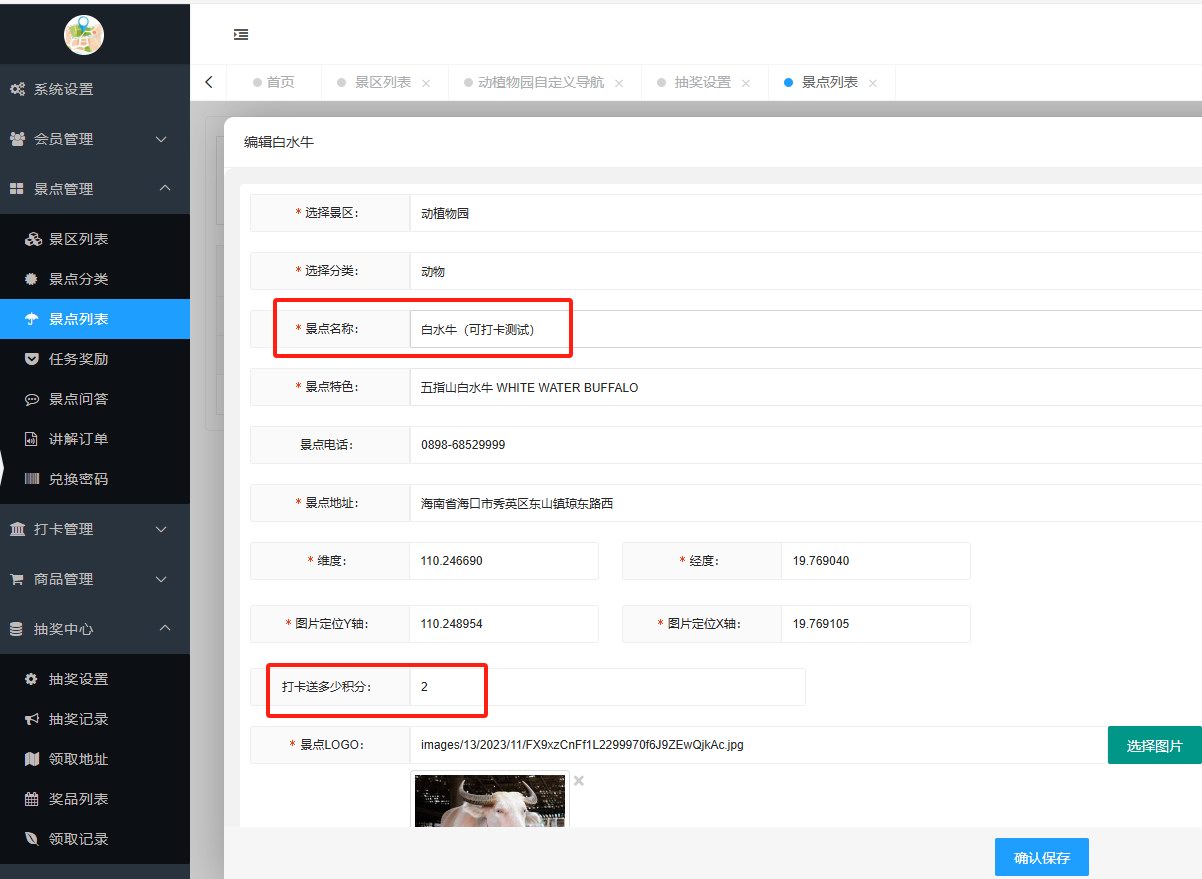
Task: Edit the 维度 field with 110.246690
Action: point(504,561)
